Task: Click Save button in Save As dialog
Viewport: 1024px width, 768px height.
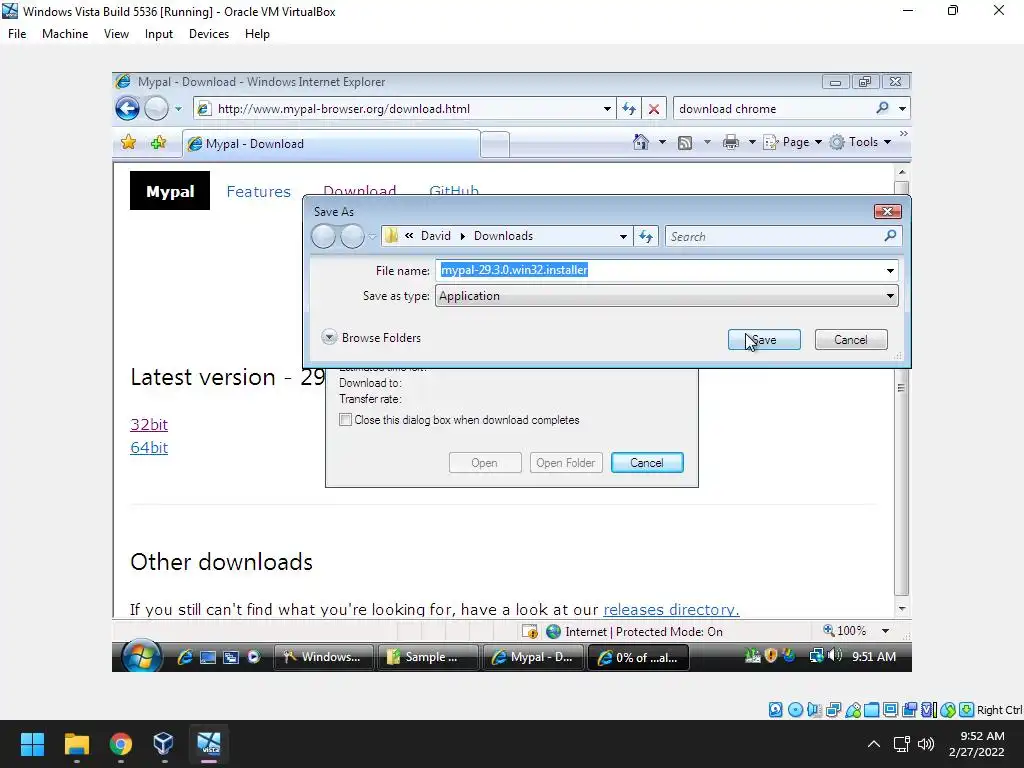Action: [764, 340]
